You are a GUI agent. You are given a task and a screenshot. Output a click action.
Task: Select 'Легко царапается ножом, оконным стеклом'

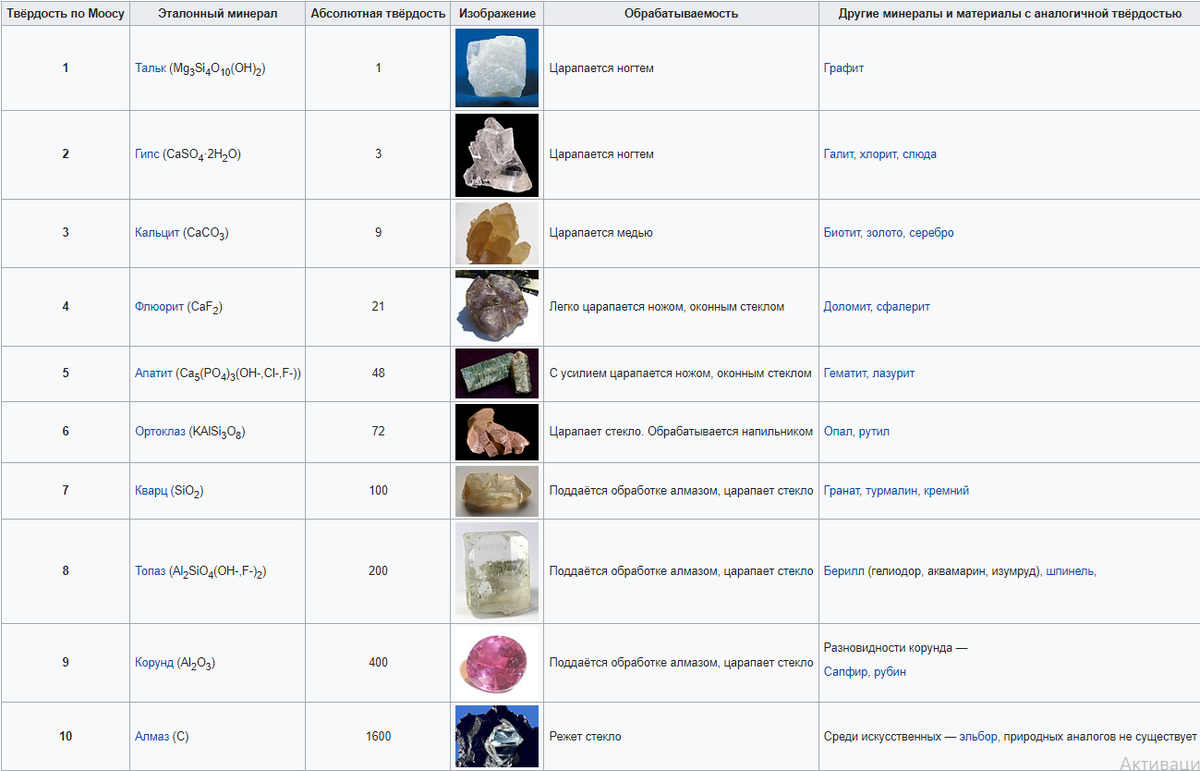click(x=667, y=306)
